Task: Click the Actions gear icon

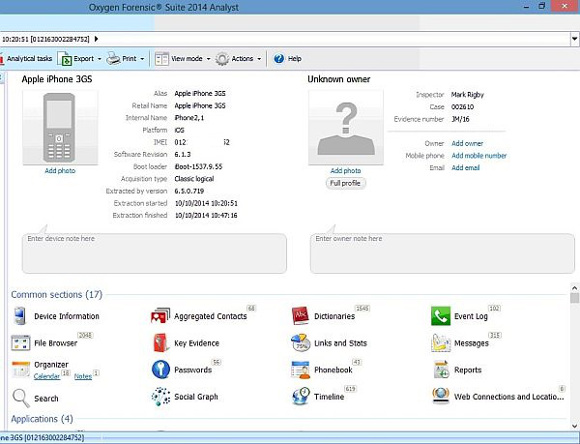Action: [222, 59]
